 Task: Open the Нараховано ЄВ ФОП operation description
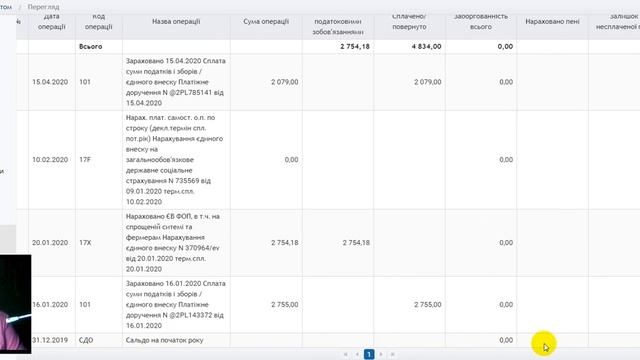(173, 243)
